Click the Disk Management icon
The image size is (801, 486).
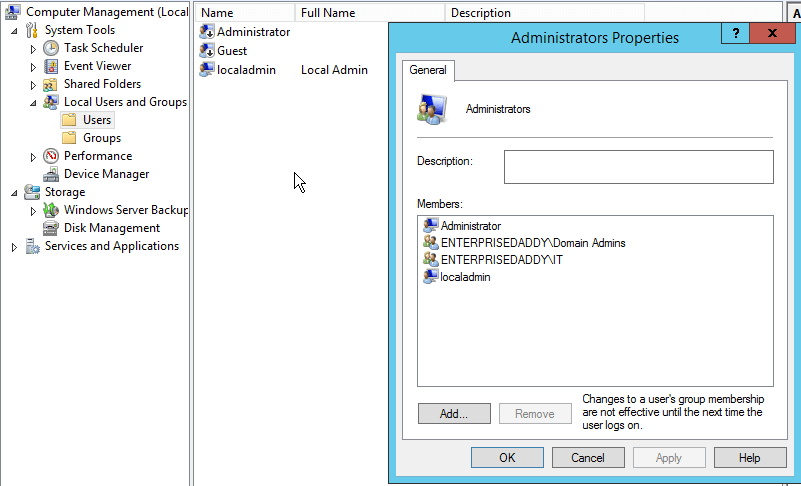[x=51, y=228]
